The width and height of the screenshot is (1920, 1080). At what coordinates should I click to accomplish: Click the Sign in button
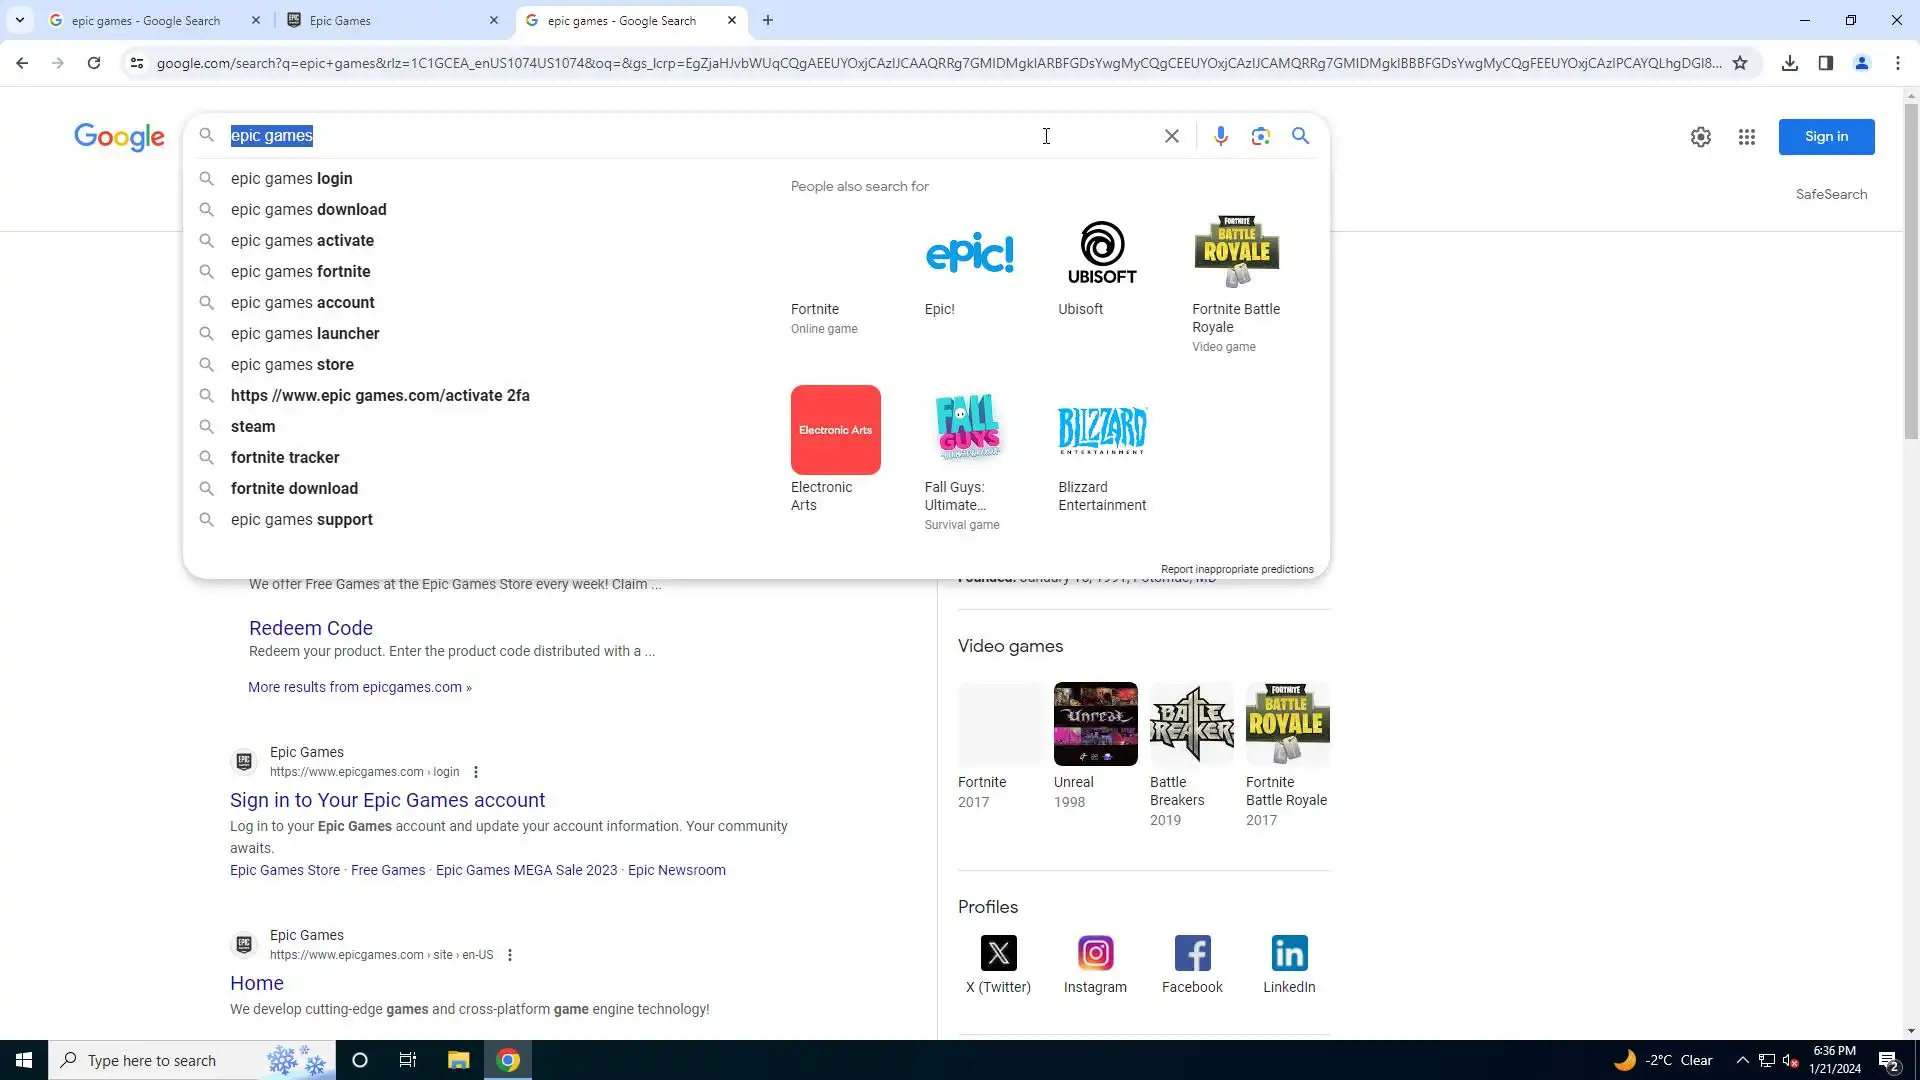click(1825, 137)
